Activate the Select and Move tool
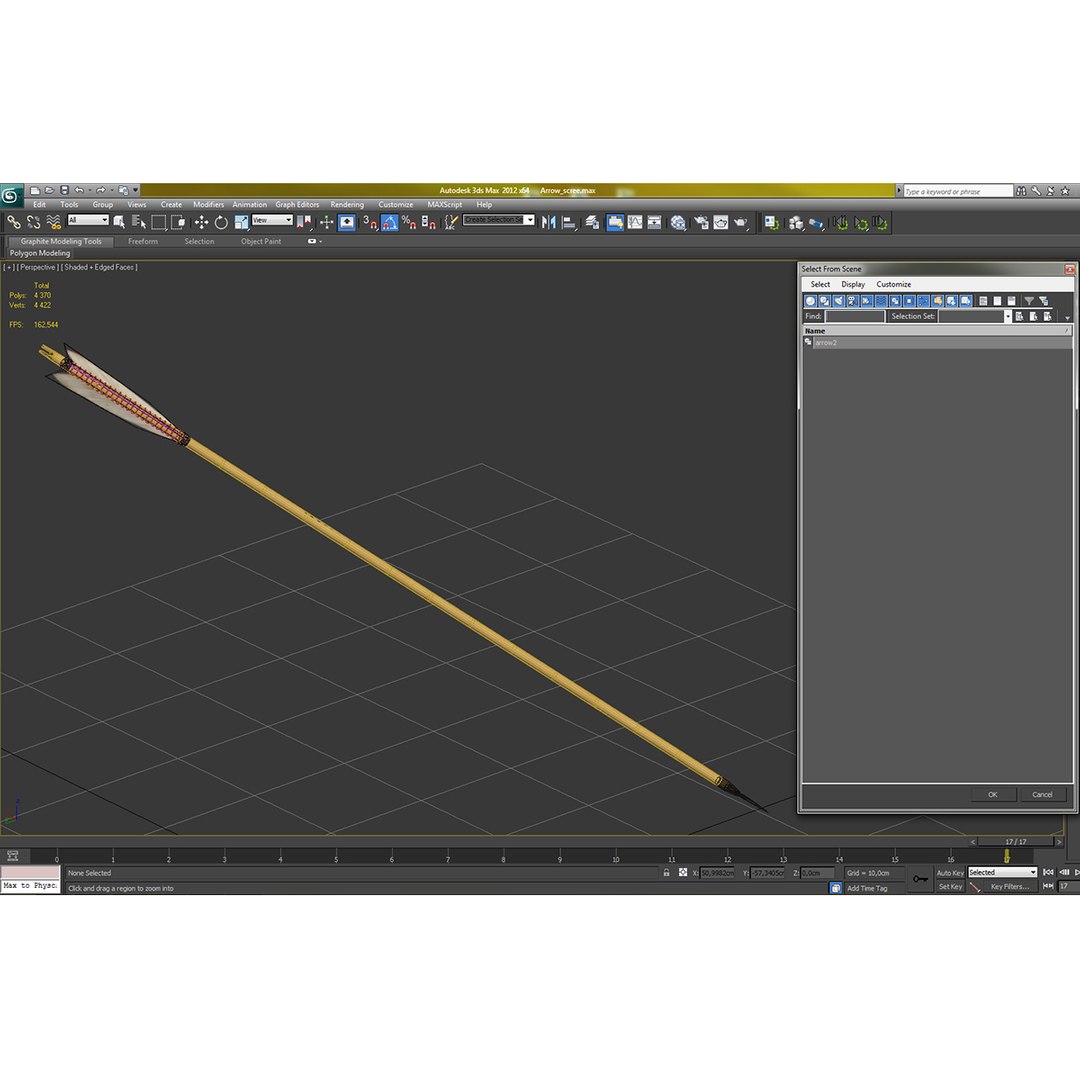Viewport: 1080px width, 1080px height. [x=201, y=222]
